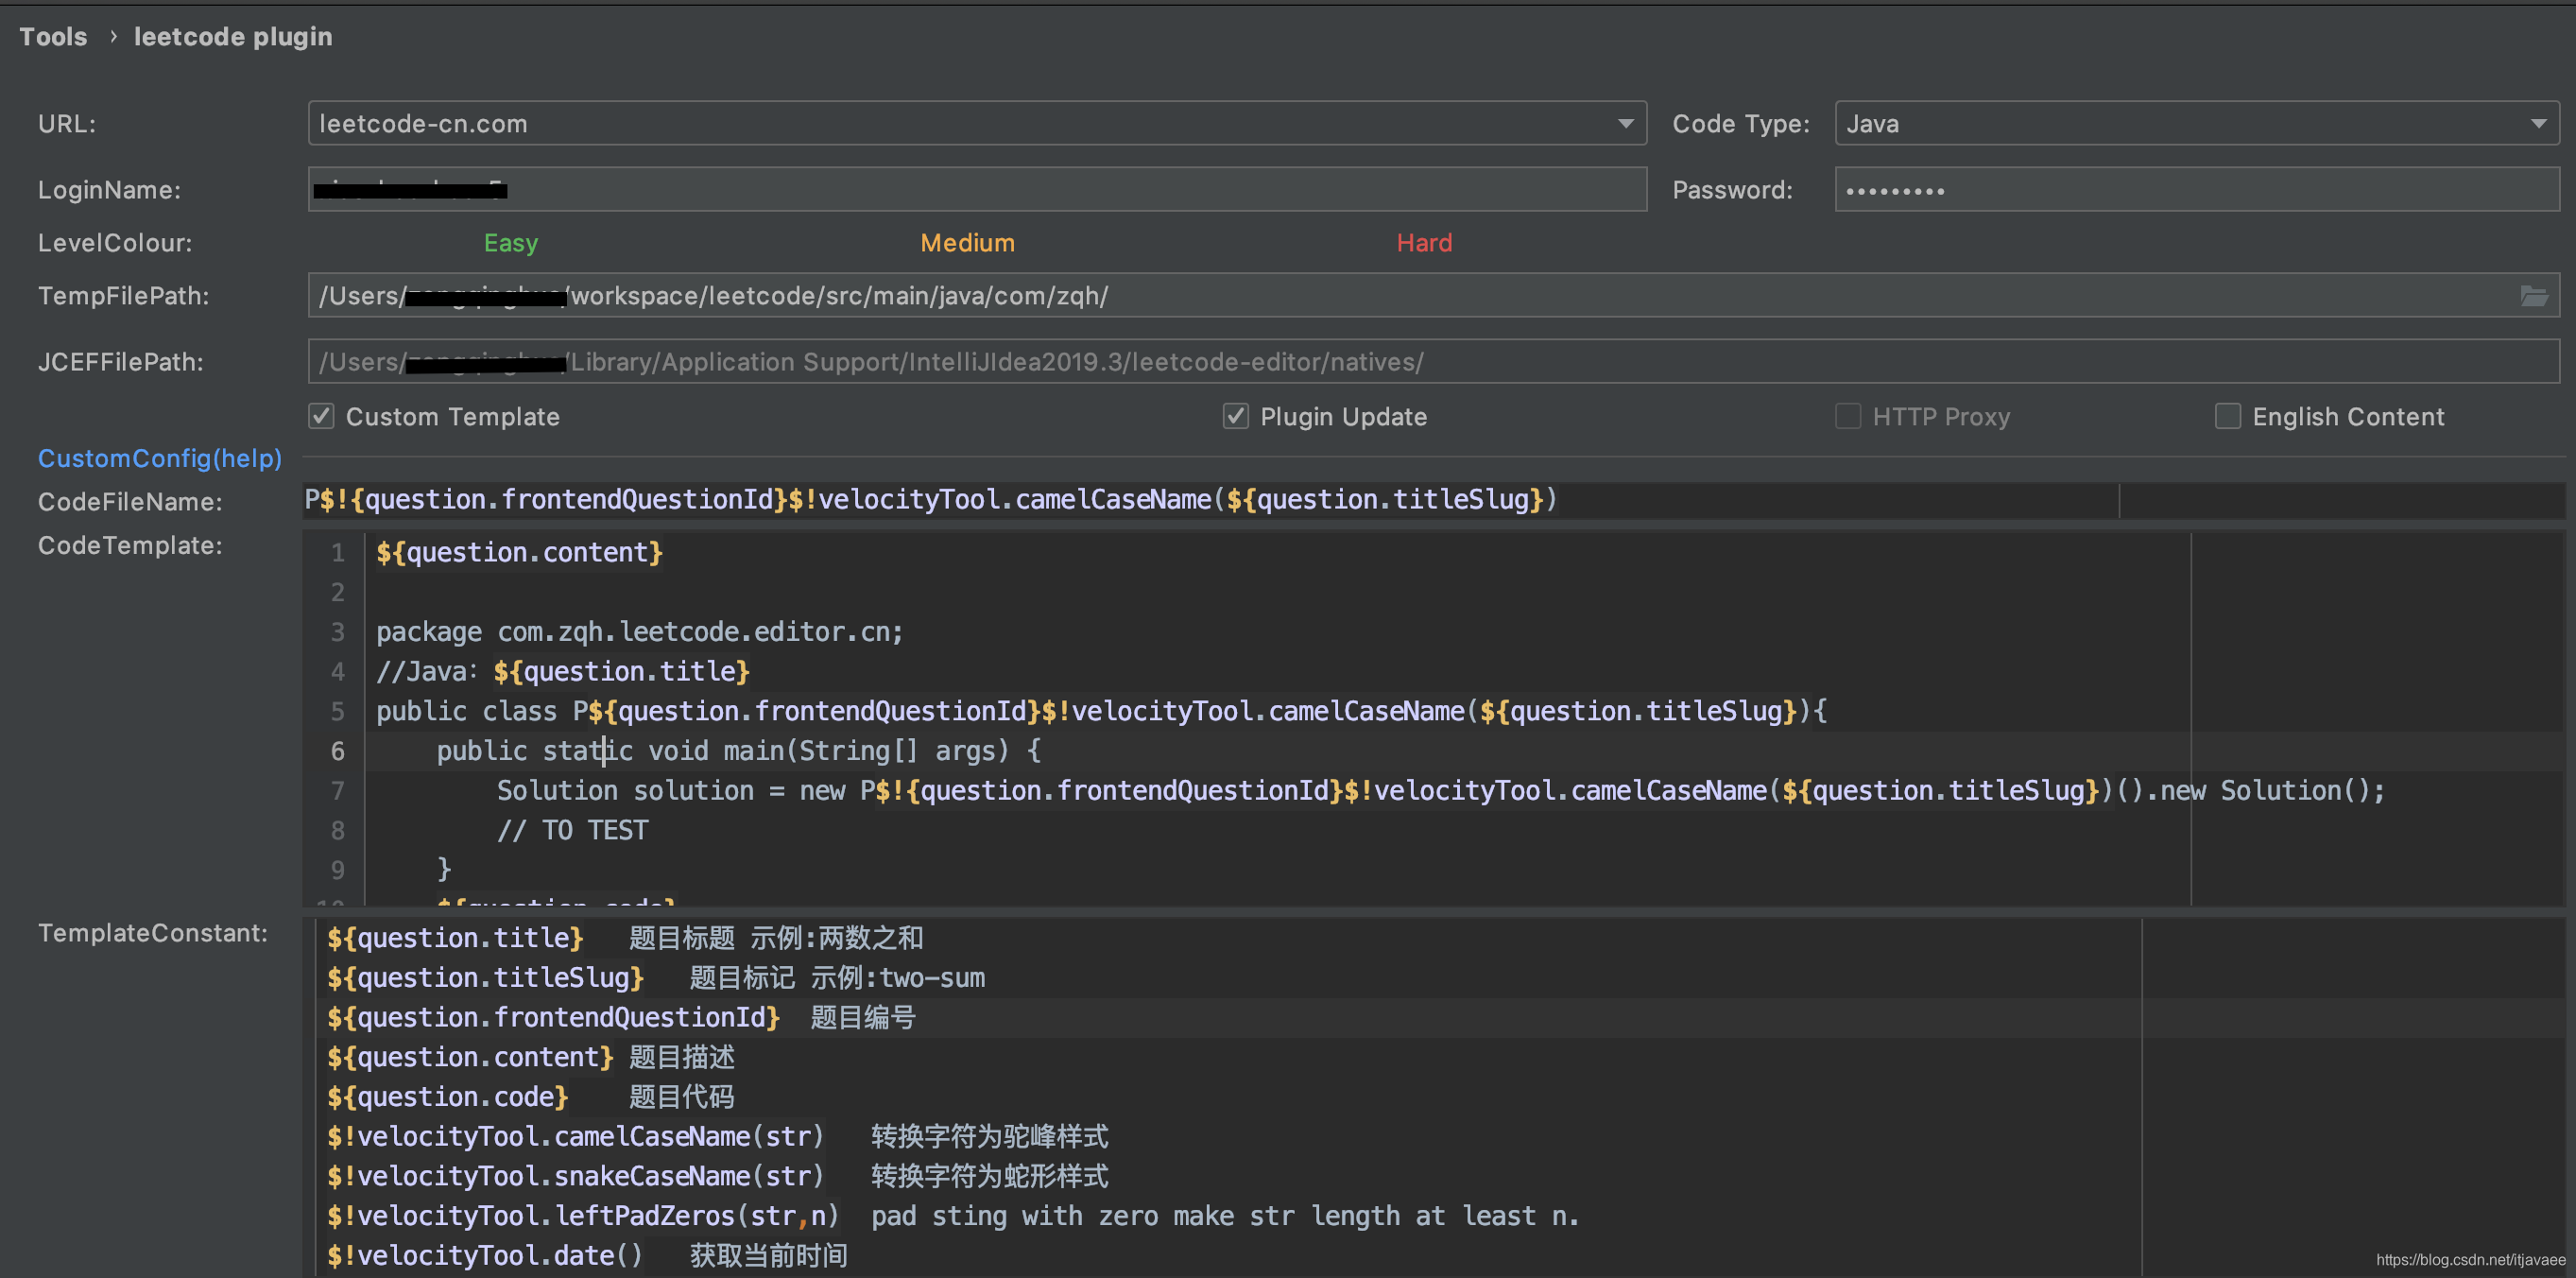Image resolution: width=2576 pixels, height=1278 pixels.
Task: Click line 3 package statement in CodeTemplate
Action: (640, 632)
